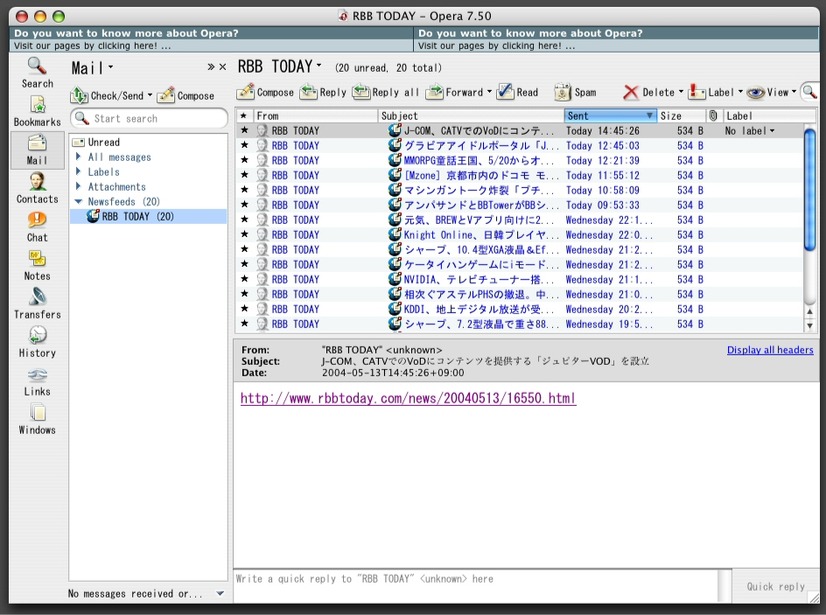Sort messages by From column
Viewport: 826px width, 615px height.
click(315, 115)
